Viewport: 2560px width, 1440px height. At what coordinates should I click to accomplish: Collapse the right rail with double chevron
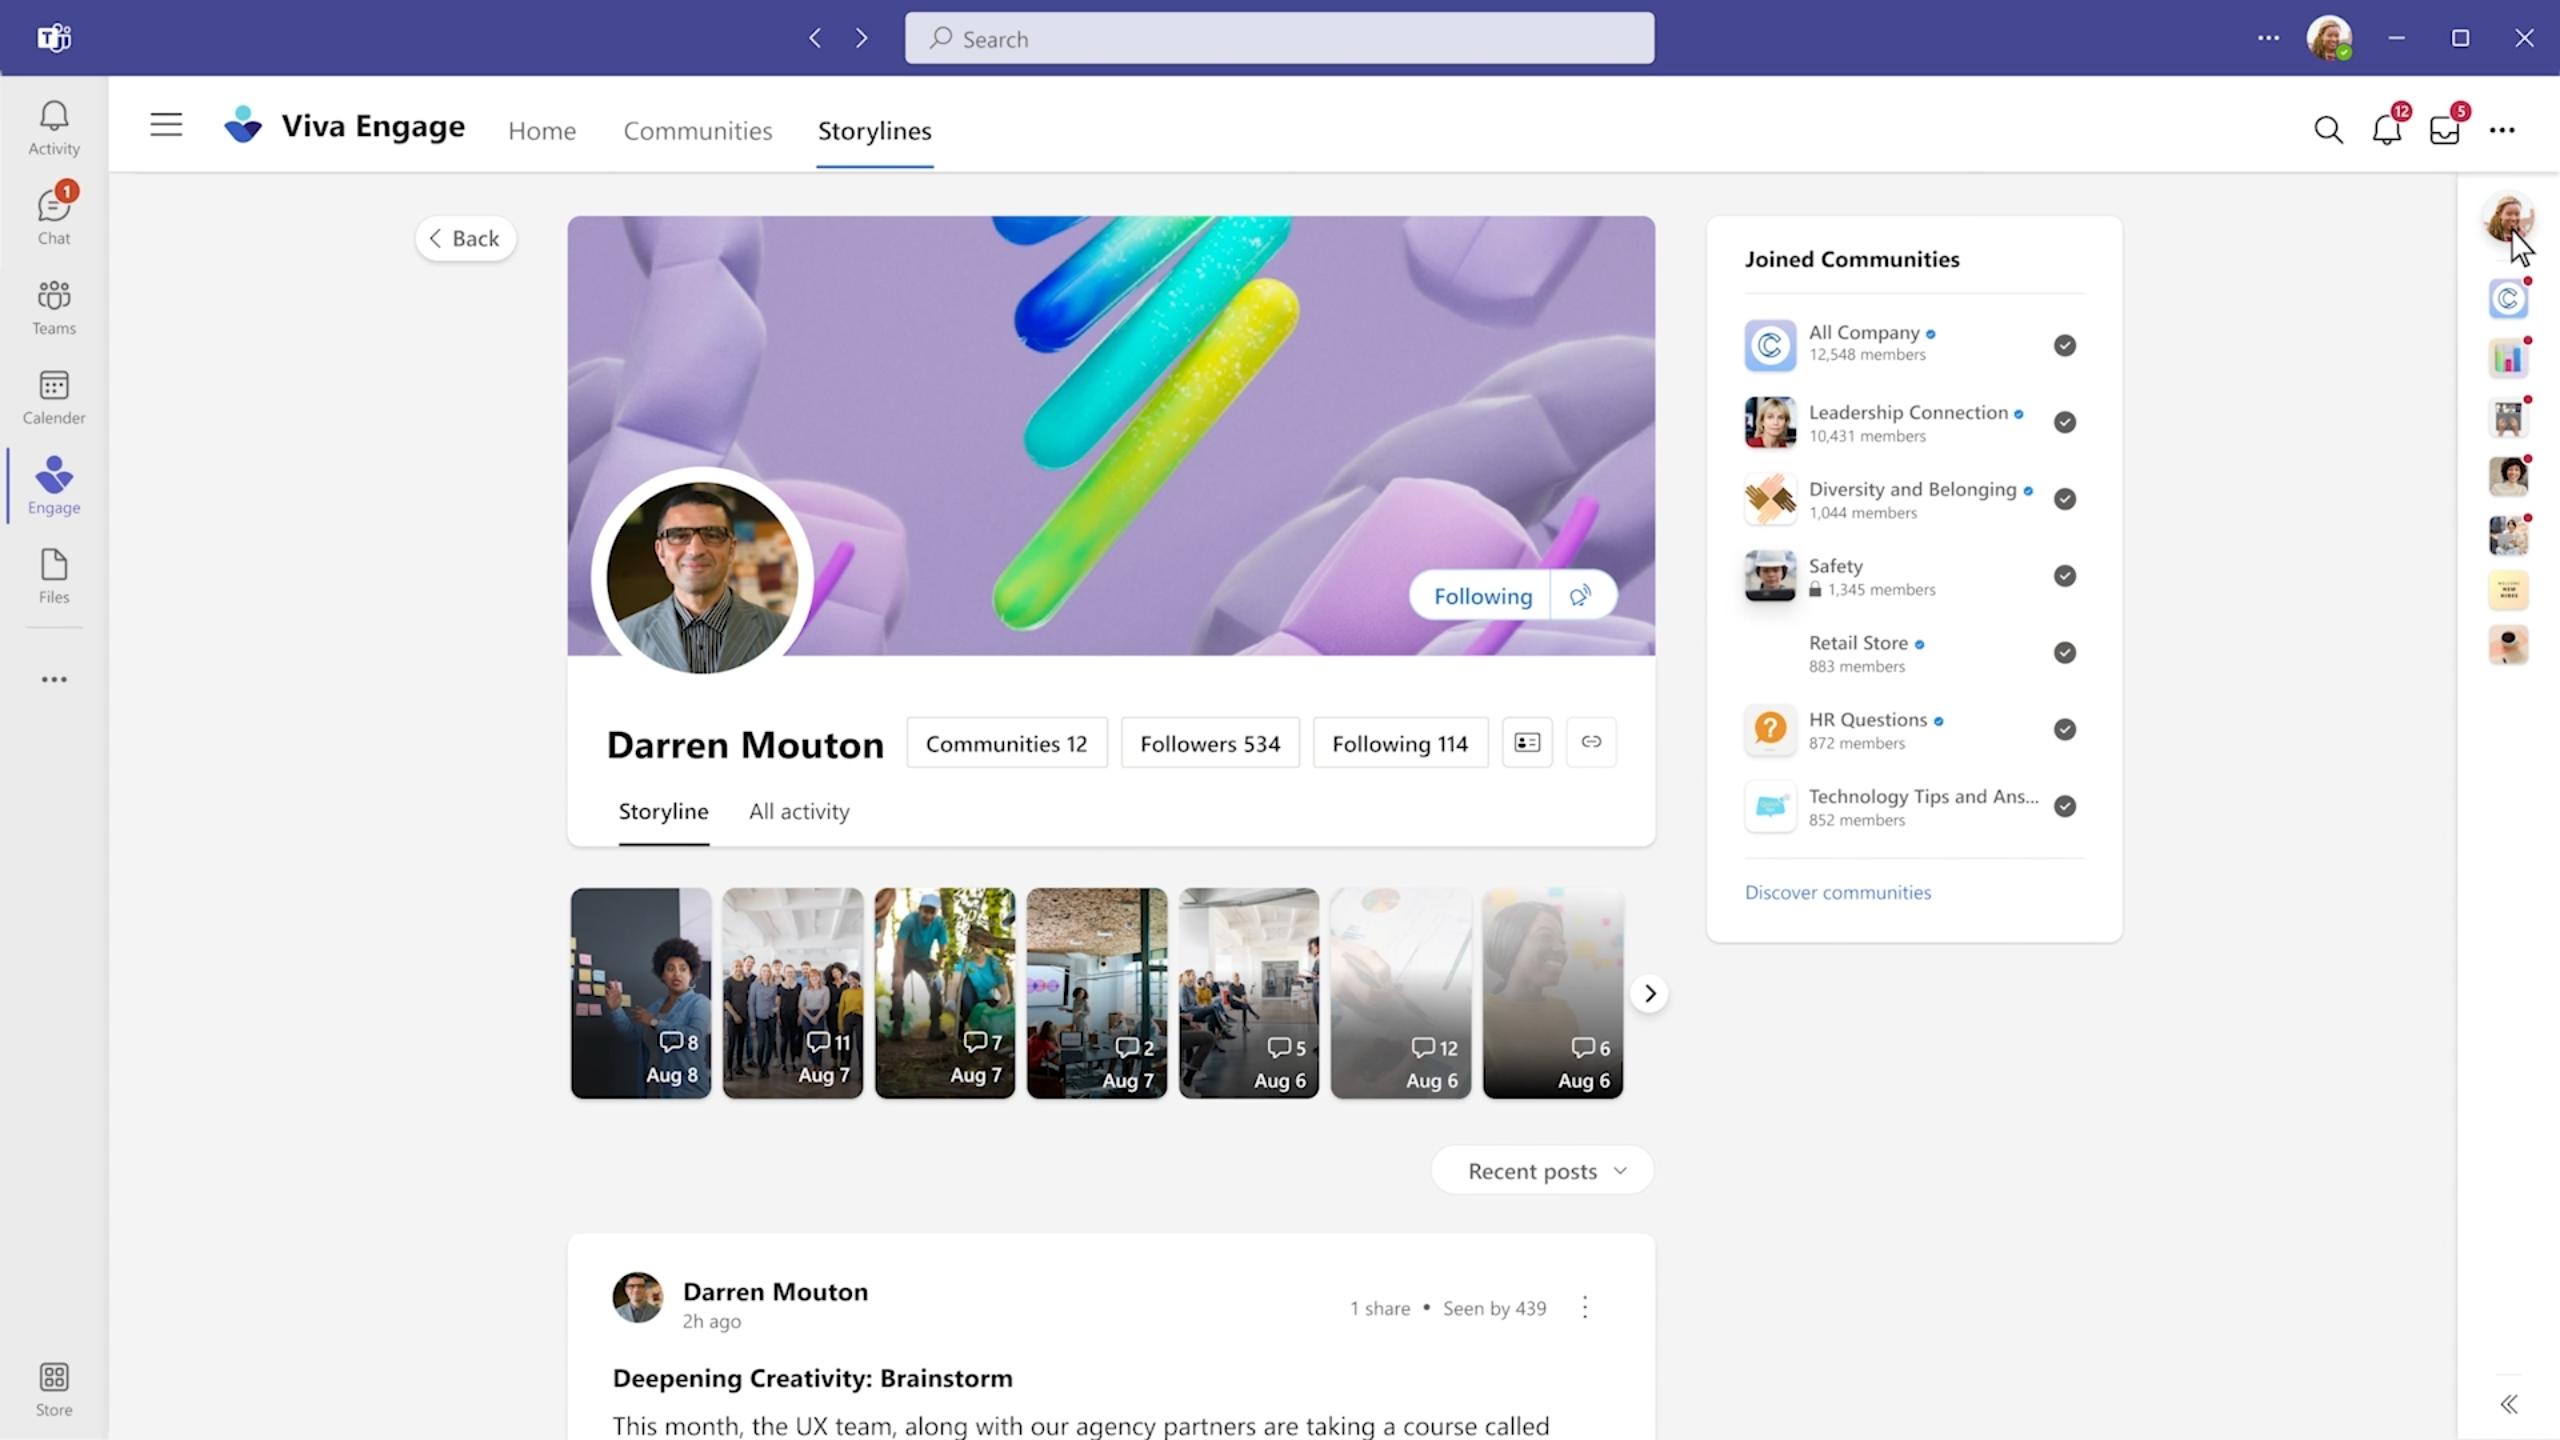pos(2509,1404)
